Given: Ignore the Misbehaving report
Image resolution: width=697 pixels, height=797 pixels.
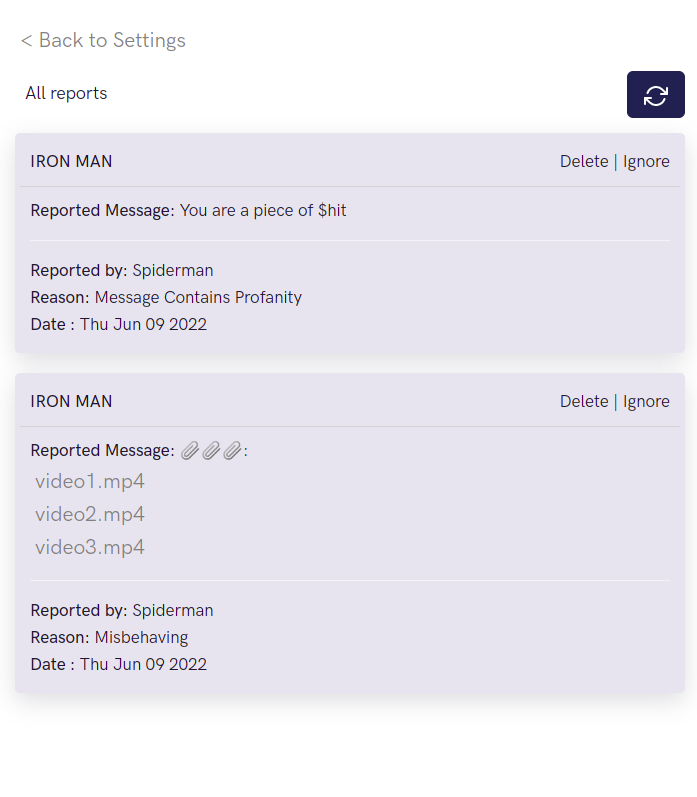Looking at the screenshot, I should [x=646, y=401].
